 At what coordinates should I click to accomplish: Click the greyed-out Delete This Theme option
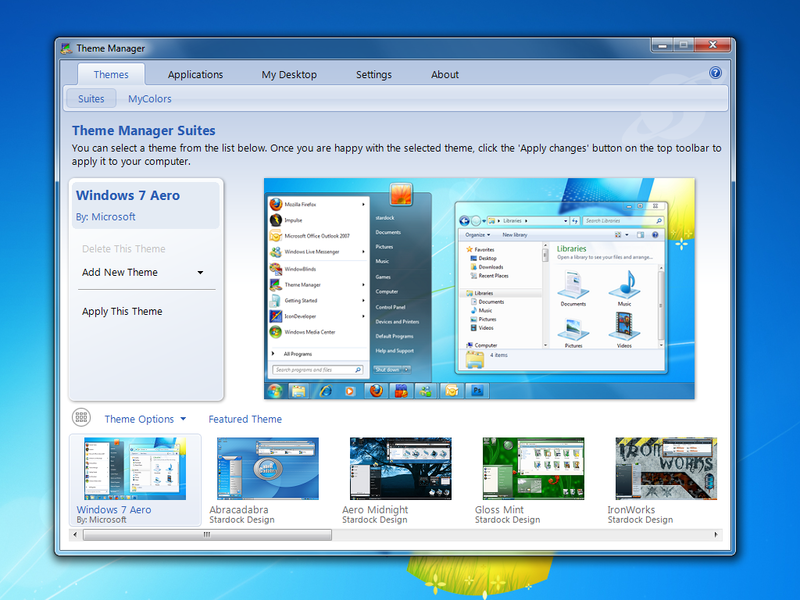click(123, 249)
